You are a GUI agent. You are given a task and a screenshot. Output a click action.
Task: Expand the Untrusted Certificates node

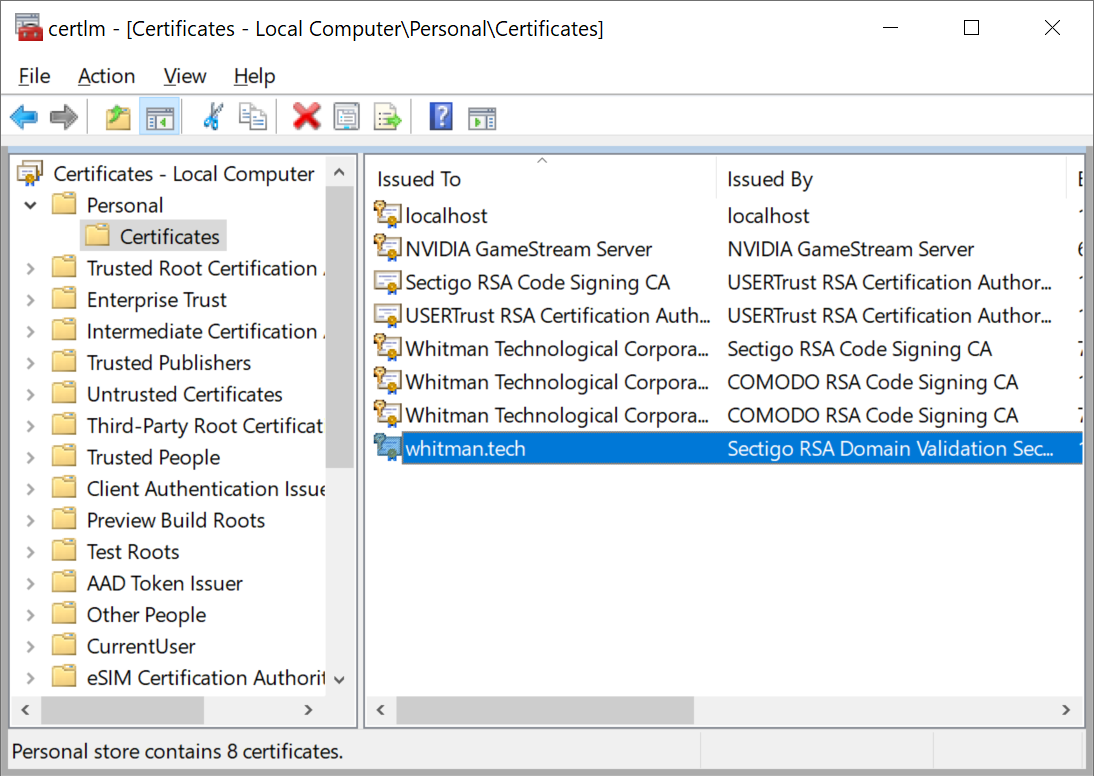tap(31, 394)
